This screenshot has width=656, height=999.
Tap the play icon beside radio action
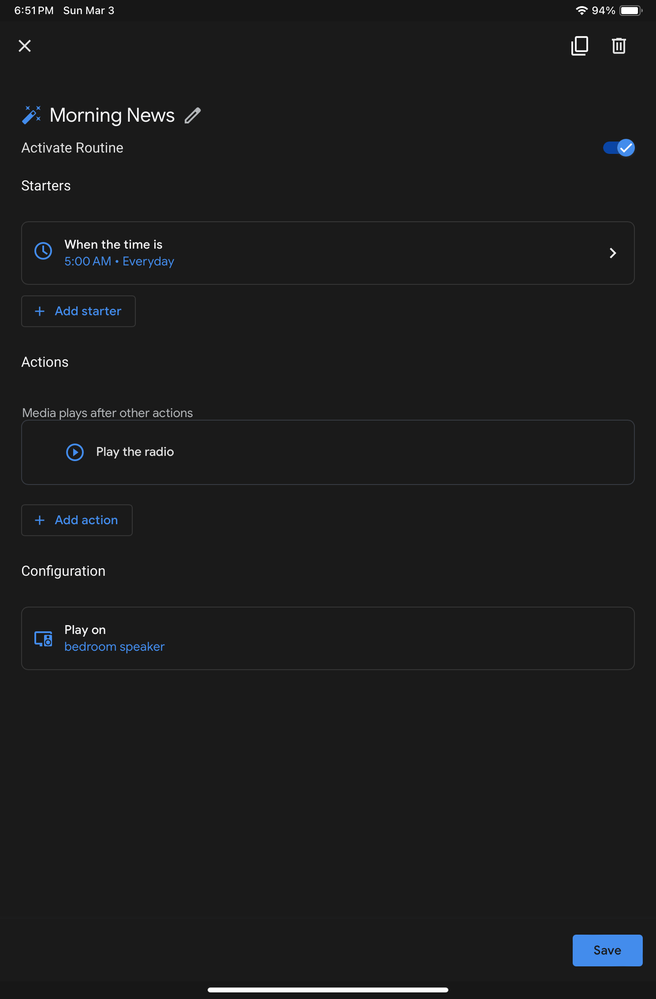pos(75,452)
